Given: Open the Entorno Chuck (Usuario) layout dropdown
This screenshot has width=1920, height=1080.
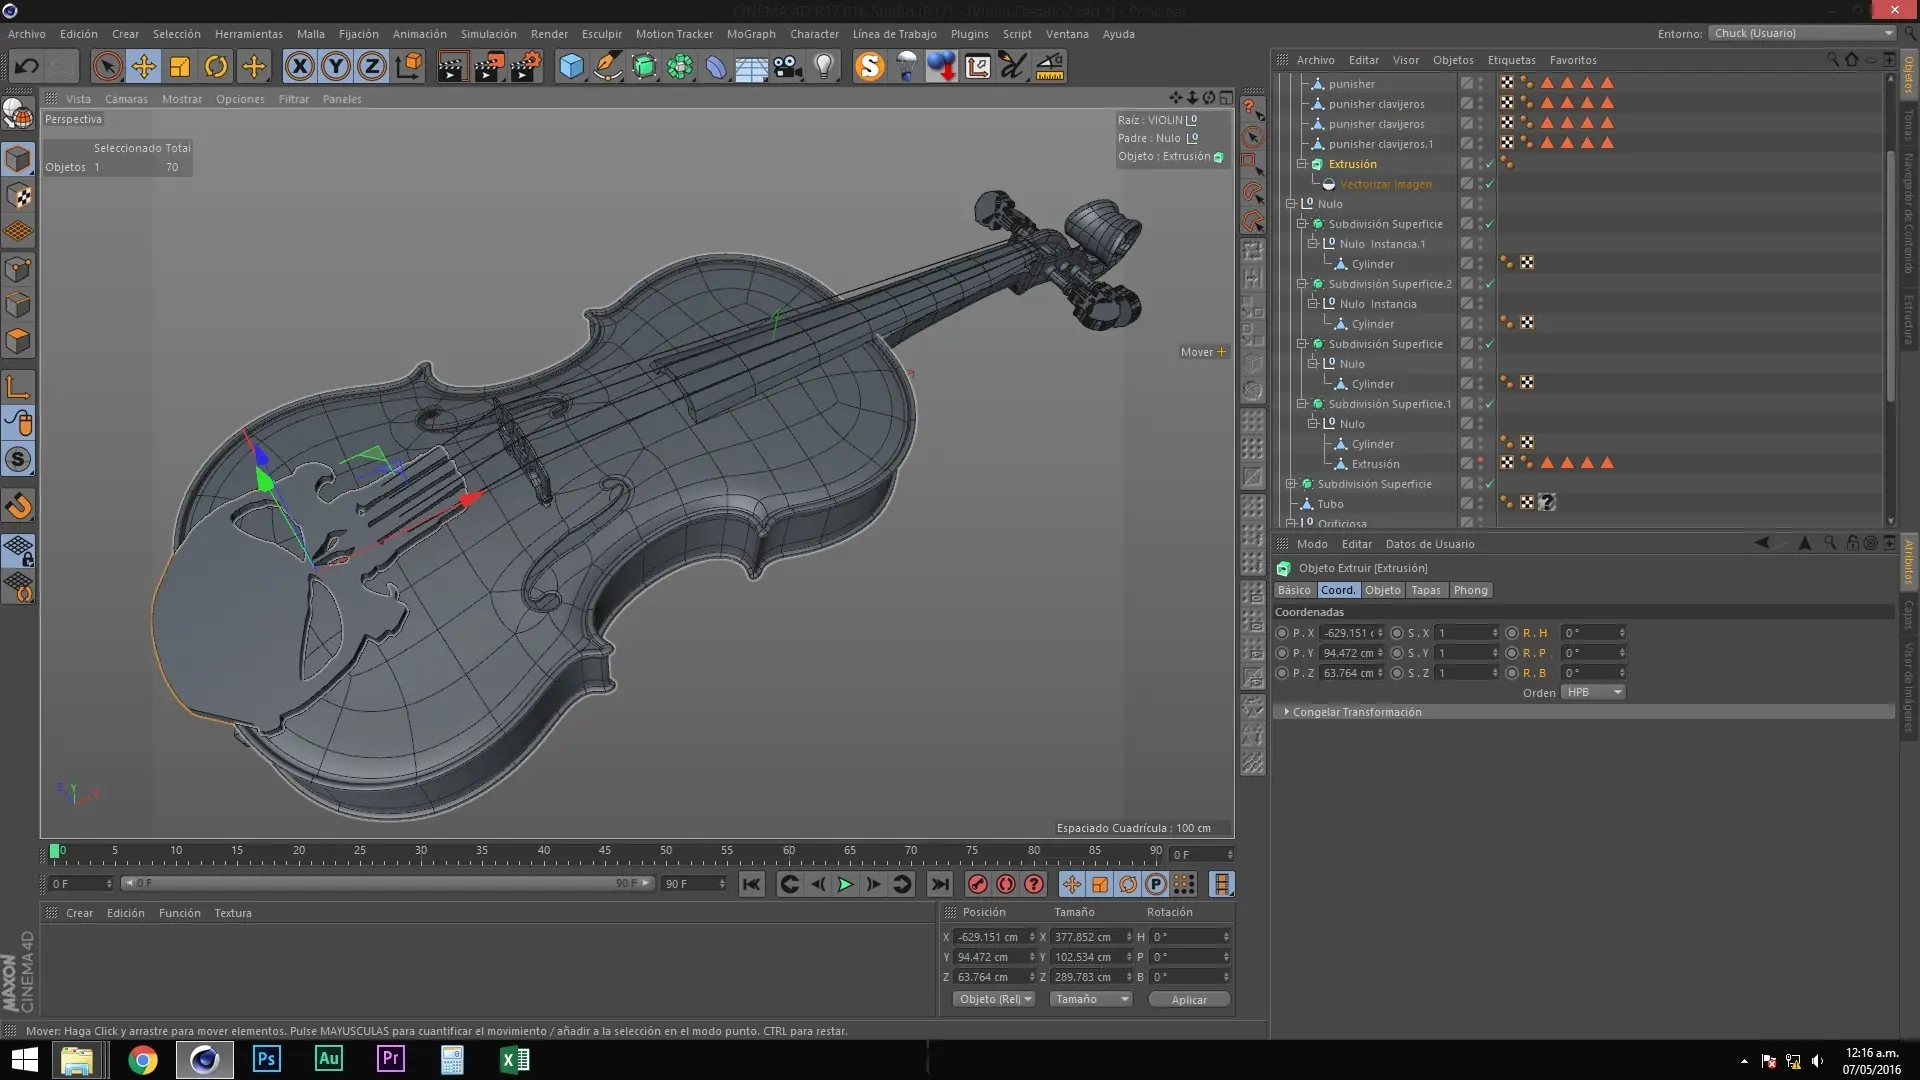Looking at the screenshot, I should (x=1803, y=33).
